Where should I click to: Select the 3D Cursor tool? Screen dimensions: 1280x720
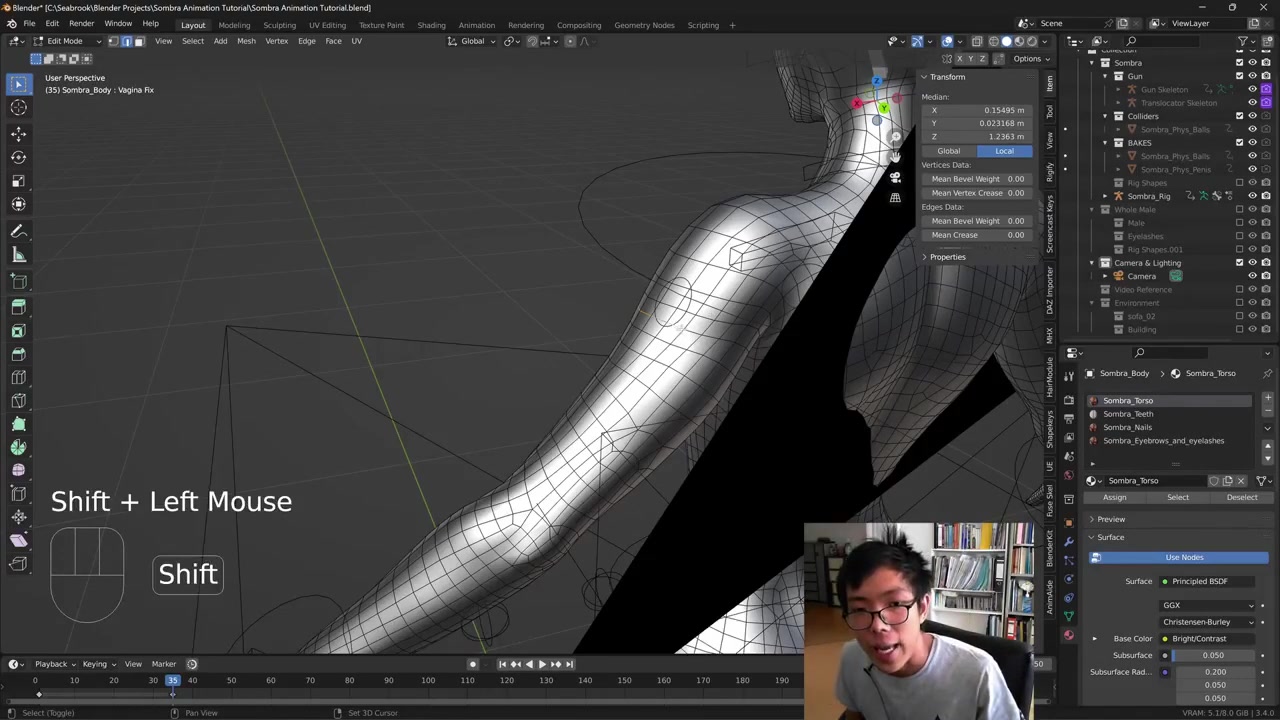(x=18, y=108)
